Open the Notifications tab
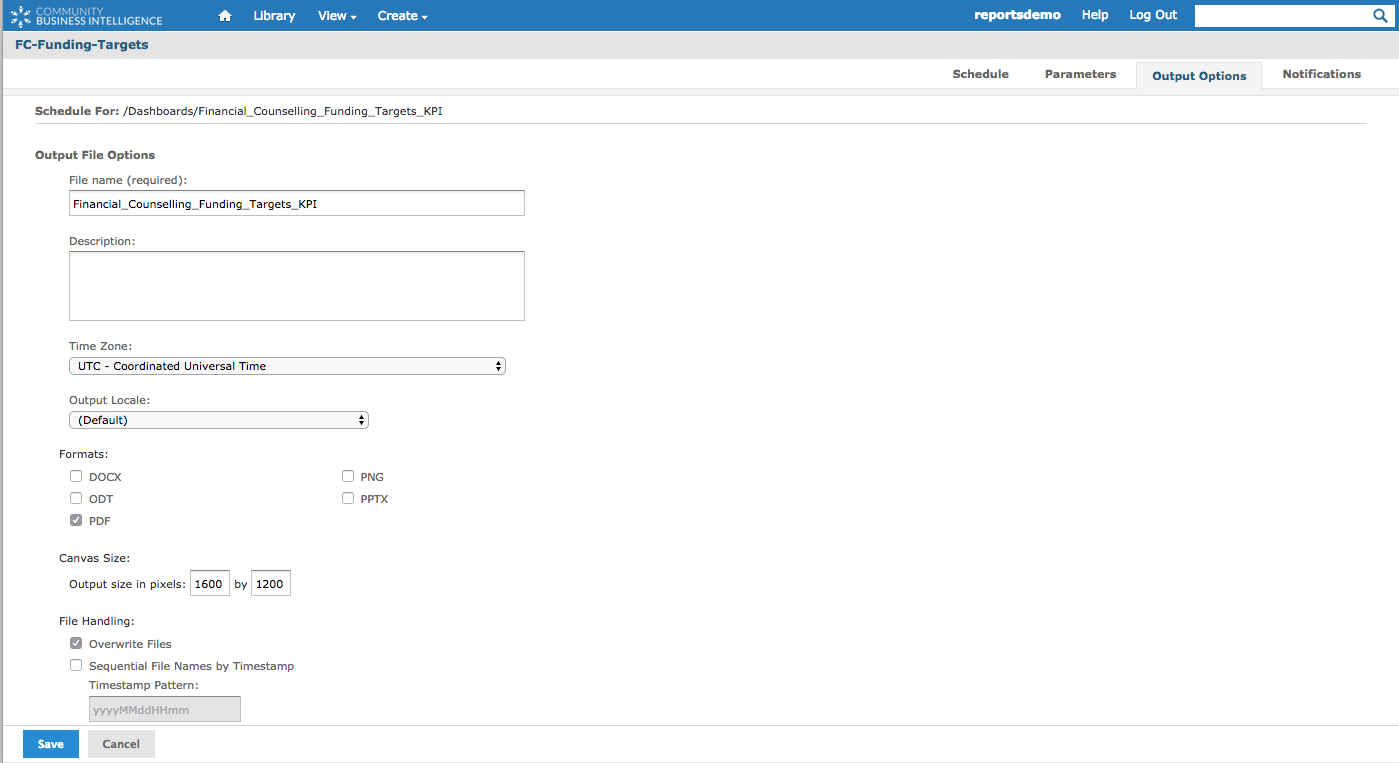Image resolution: width=1399 pixels, height=763 pixels. point(1321,74)
